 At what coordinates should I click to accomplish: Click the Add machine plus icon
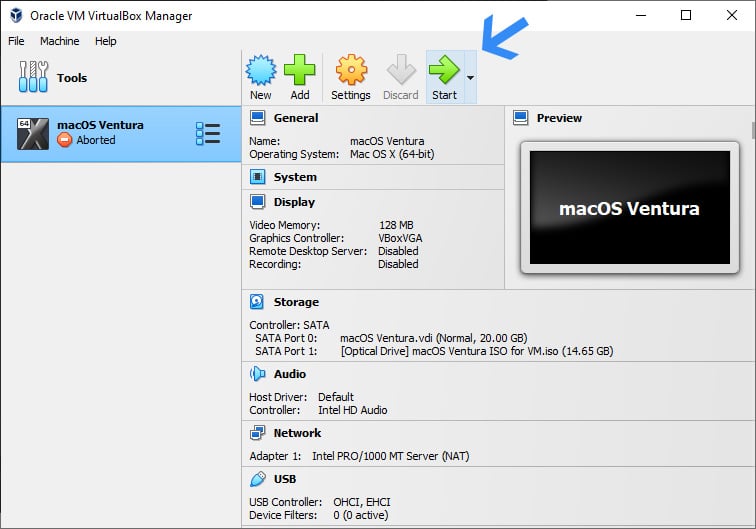pyautogui.click(x=299, y=70)
